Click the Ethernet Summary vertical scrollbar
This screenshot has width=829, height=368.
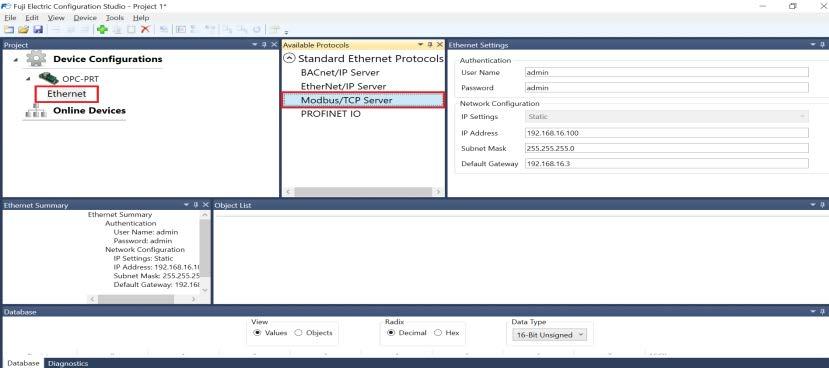[205, 249]
